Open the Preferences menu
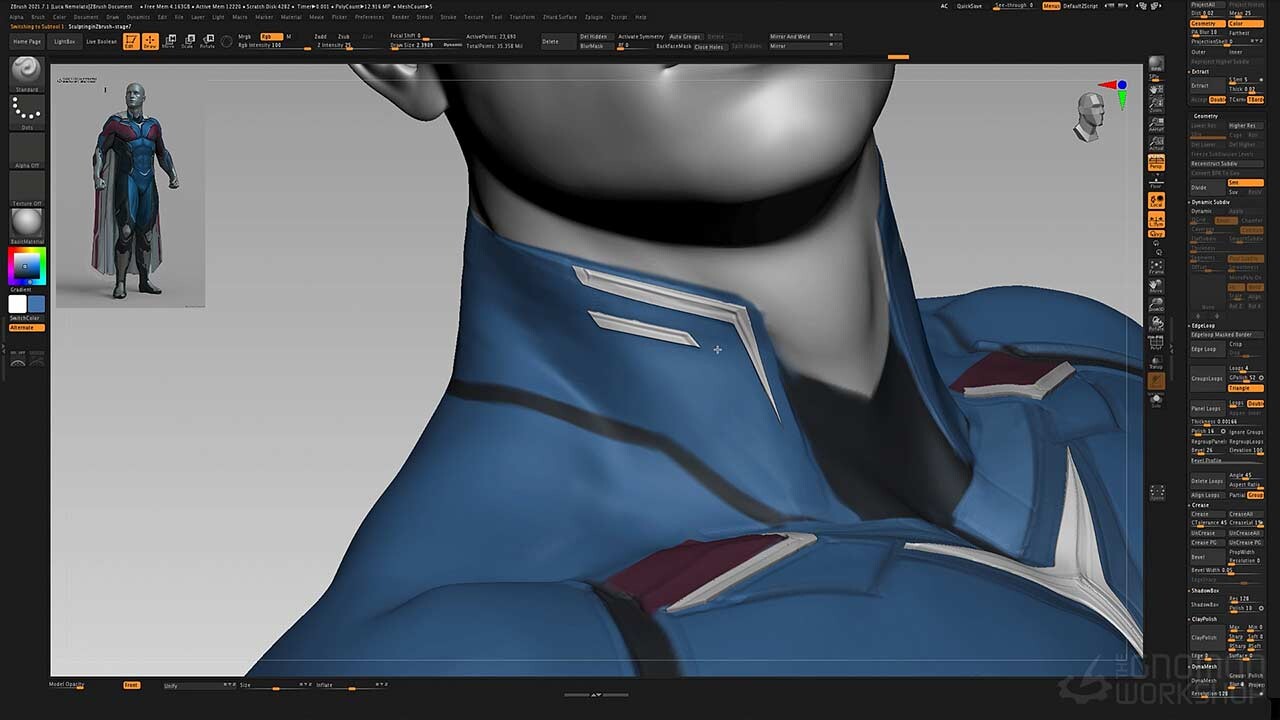Image resolution: width=1280 pixels, height=720 pixels. click(x=369, y=17)
